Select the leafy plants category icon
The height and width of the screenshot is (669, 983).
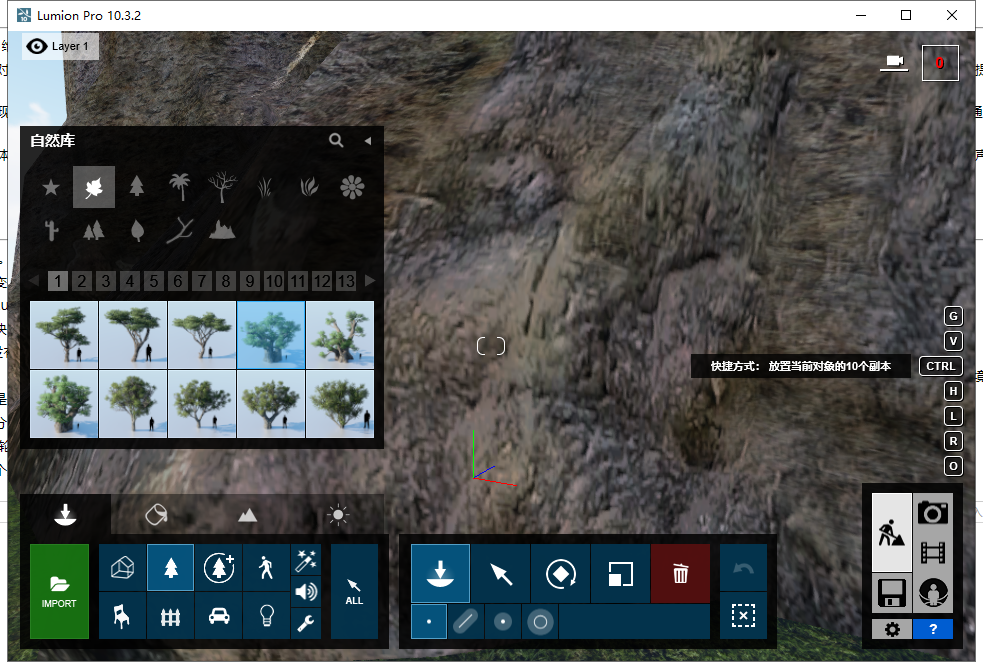[x=309, y=187]
